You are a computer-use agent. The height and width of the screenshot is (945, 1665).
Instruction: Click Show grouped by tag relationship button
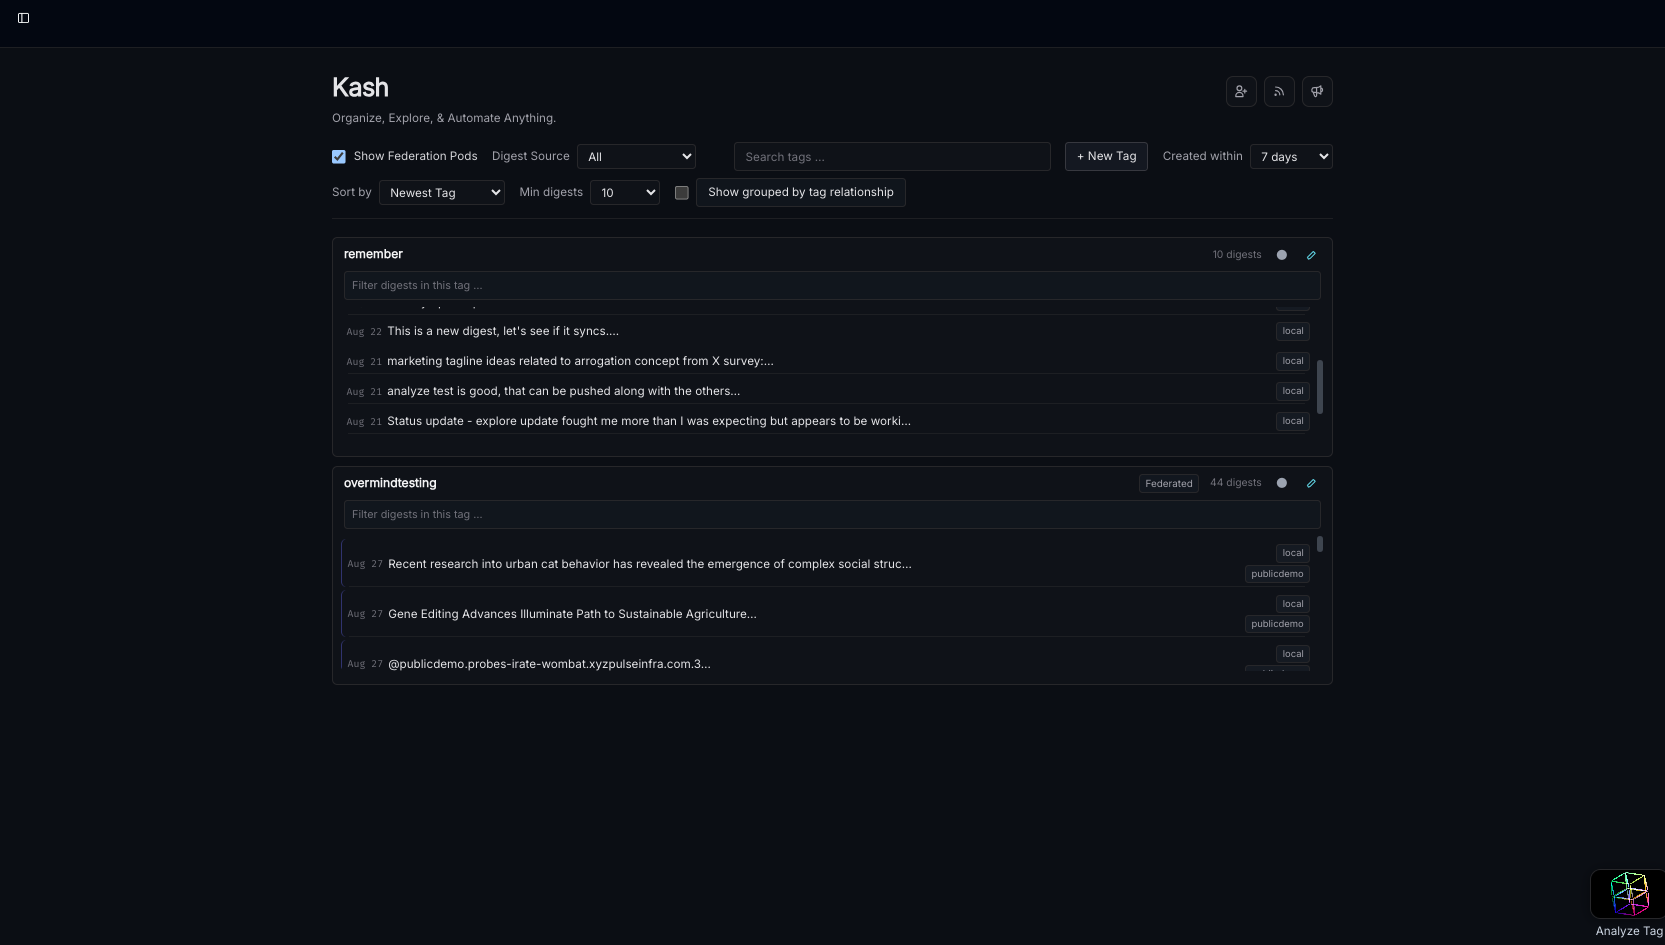click(800, 193)
